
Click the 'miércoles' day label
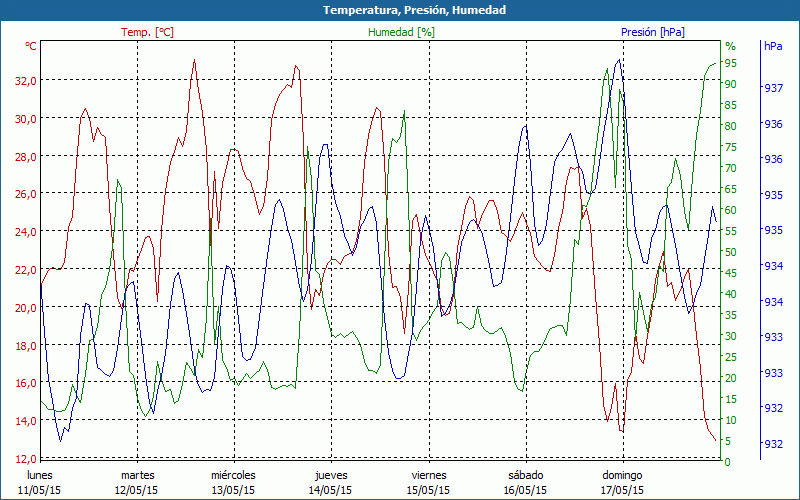click(233, 475)
